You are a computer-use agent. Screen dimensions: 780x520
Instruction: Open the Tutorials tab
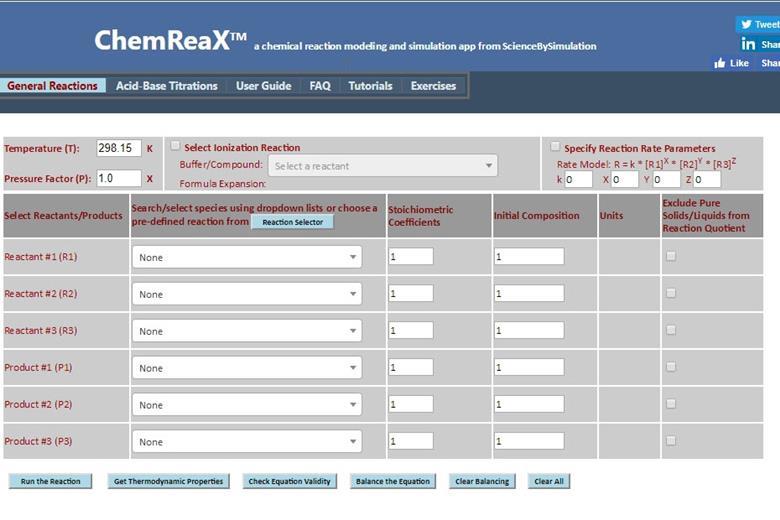click(370, 86)
